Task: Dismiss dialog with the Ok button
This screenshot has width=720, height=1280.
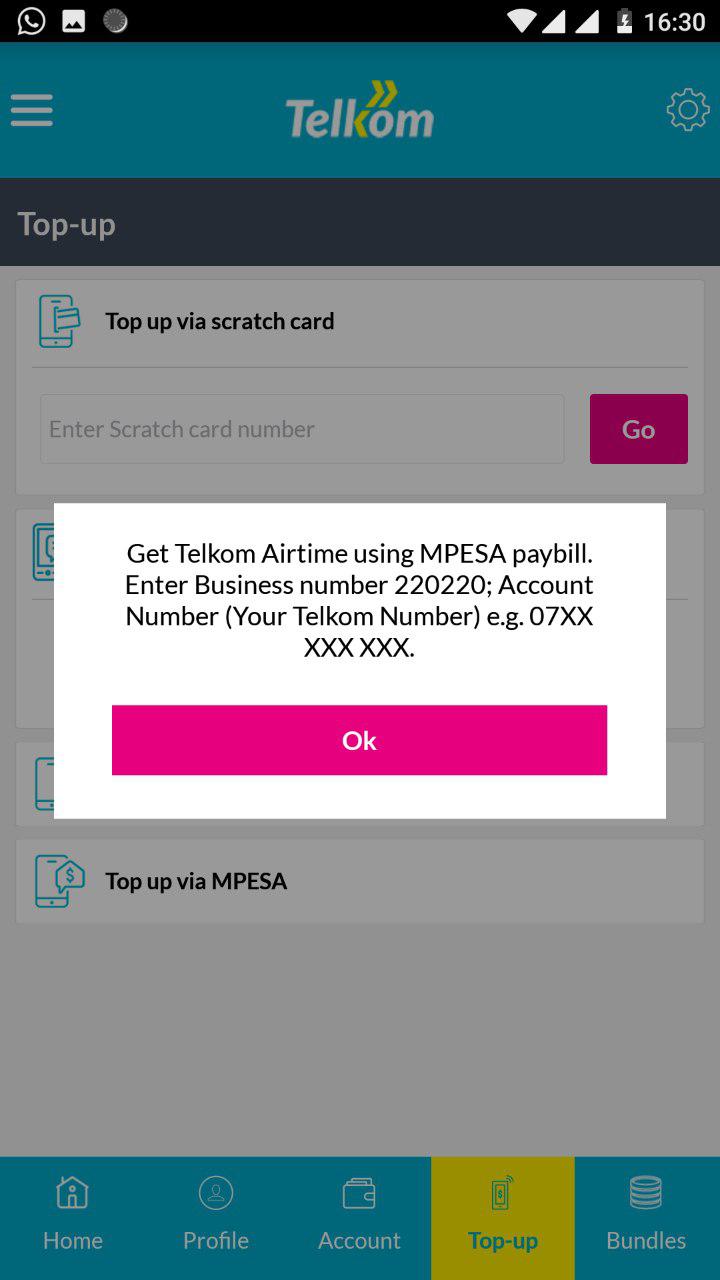Action: point(359,740)
